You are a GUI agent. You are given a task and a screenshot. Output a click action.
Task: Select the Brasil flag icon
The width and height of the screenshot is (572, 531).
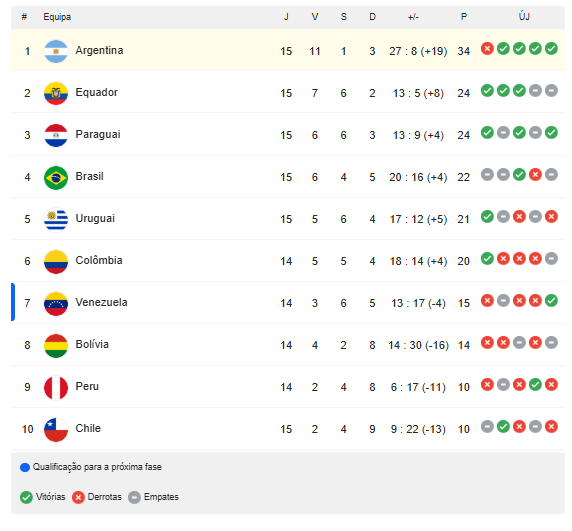(x=56, y=177)
